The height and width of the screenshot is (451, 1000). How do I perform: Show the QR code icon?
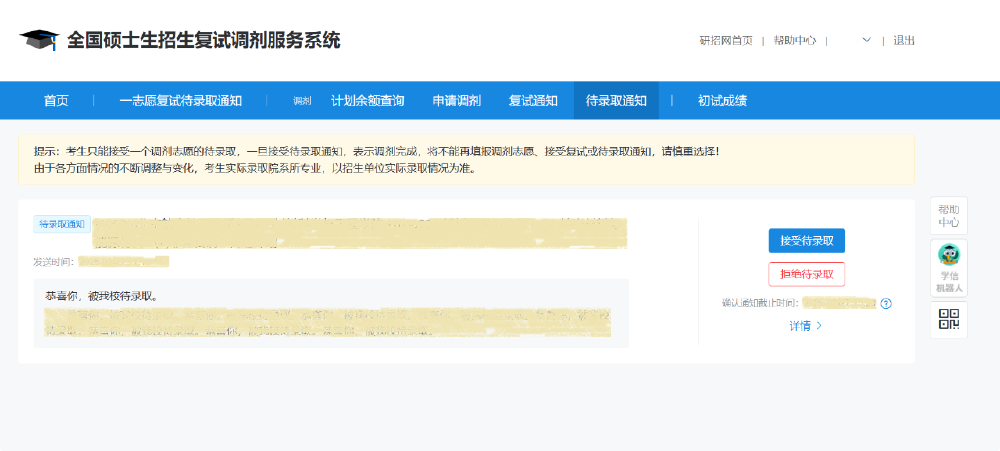[x=949, y=319]
